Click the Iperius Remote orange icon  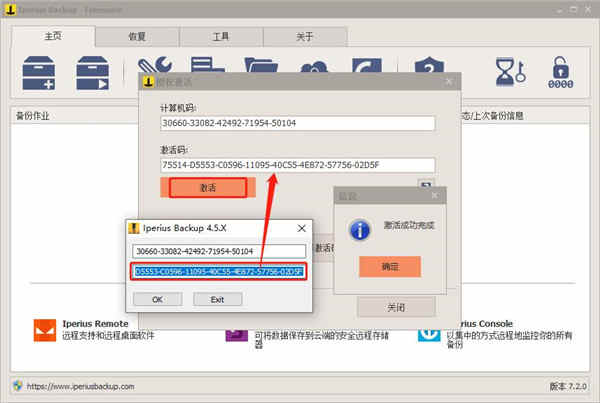(x=45, y=330)
